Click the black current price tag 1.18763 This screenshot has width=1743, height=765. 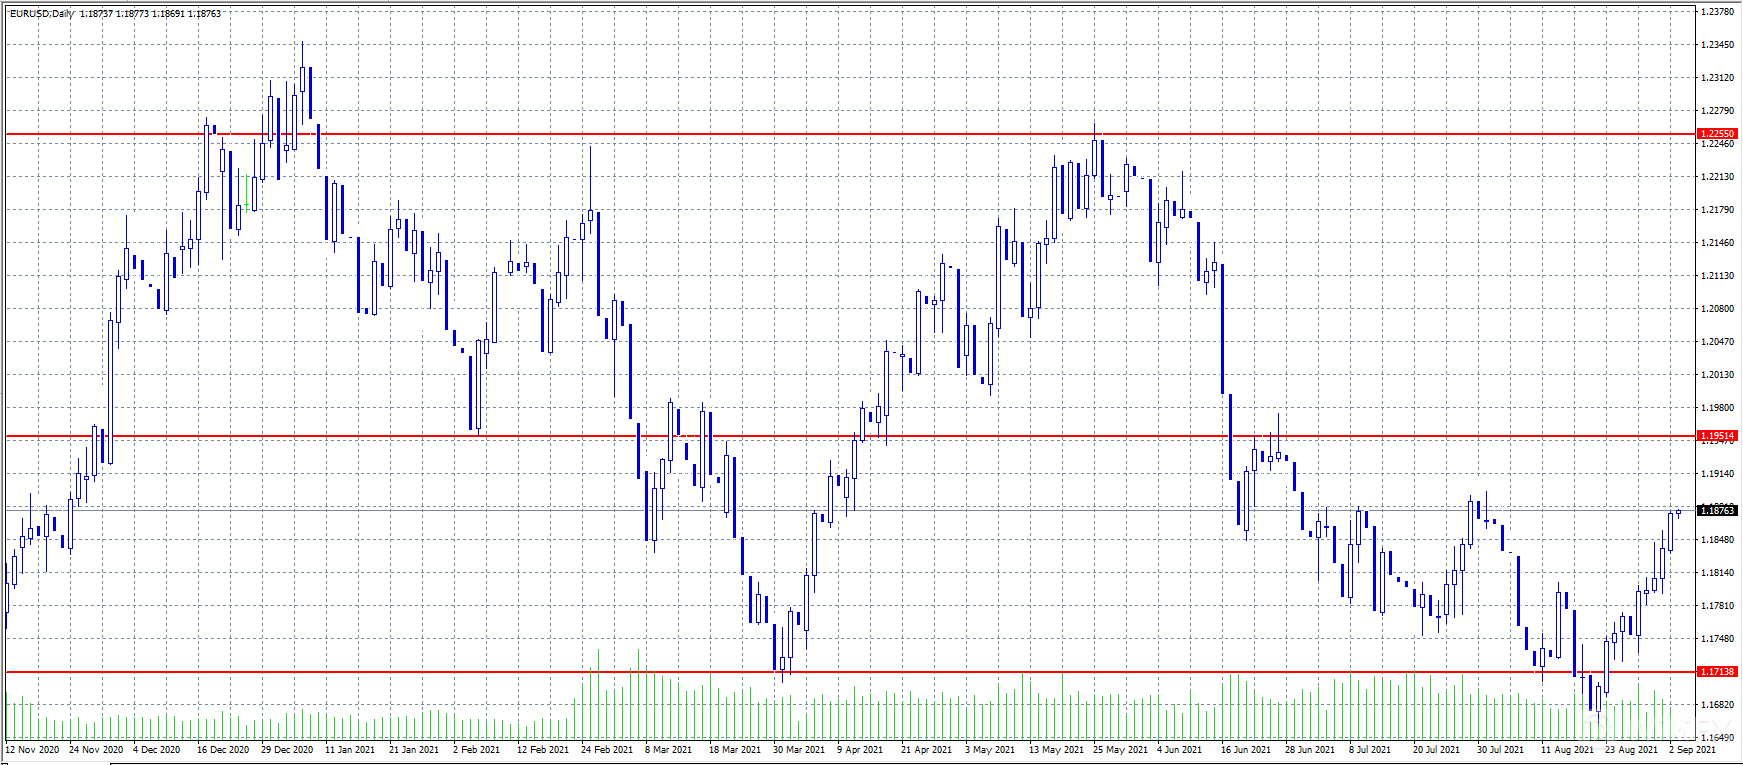click(1717, 511)
